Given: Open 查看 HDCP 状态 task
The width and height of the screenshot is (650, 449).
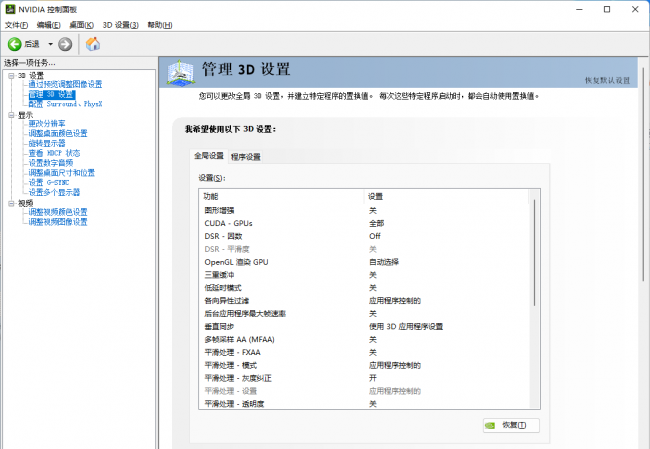Looking at the screenshot, I should (x=54, y=153).
